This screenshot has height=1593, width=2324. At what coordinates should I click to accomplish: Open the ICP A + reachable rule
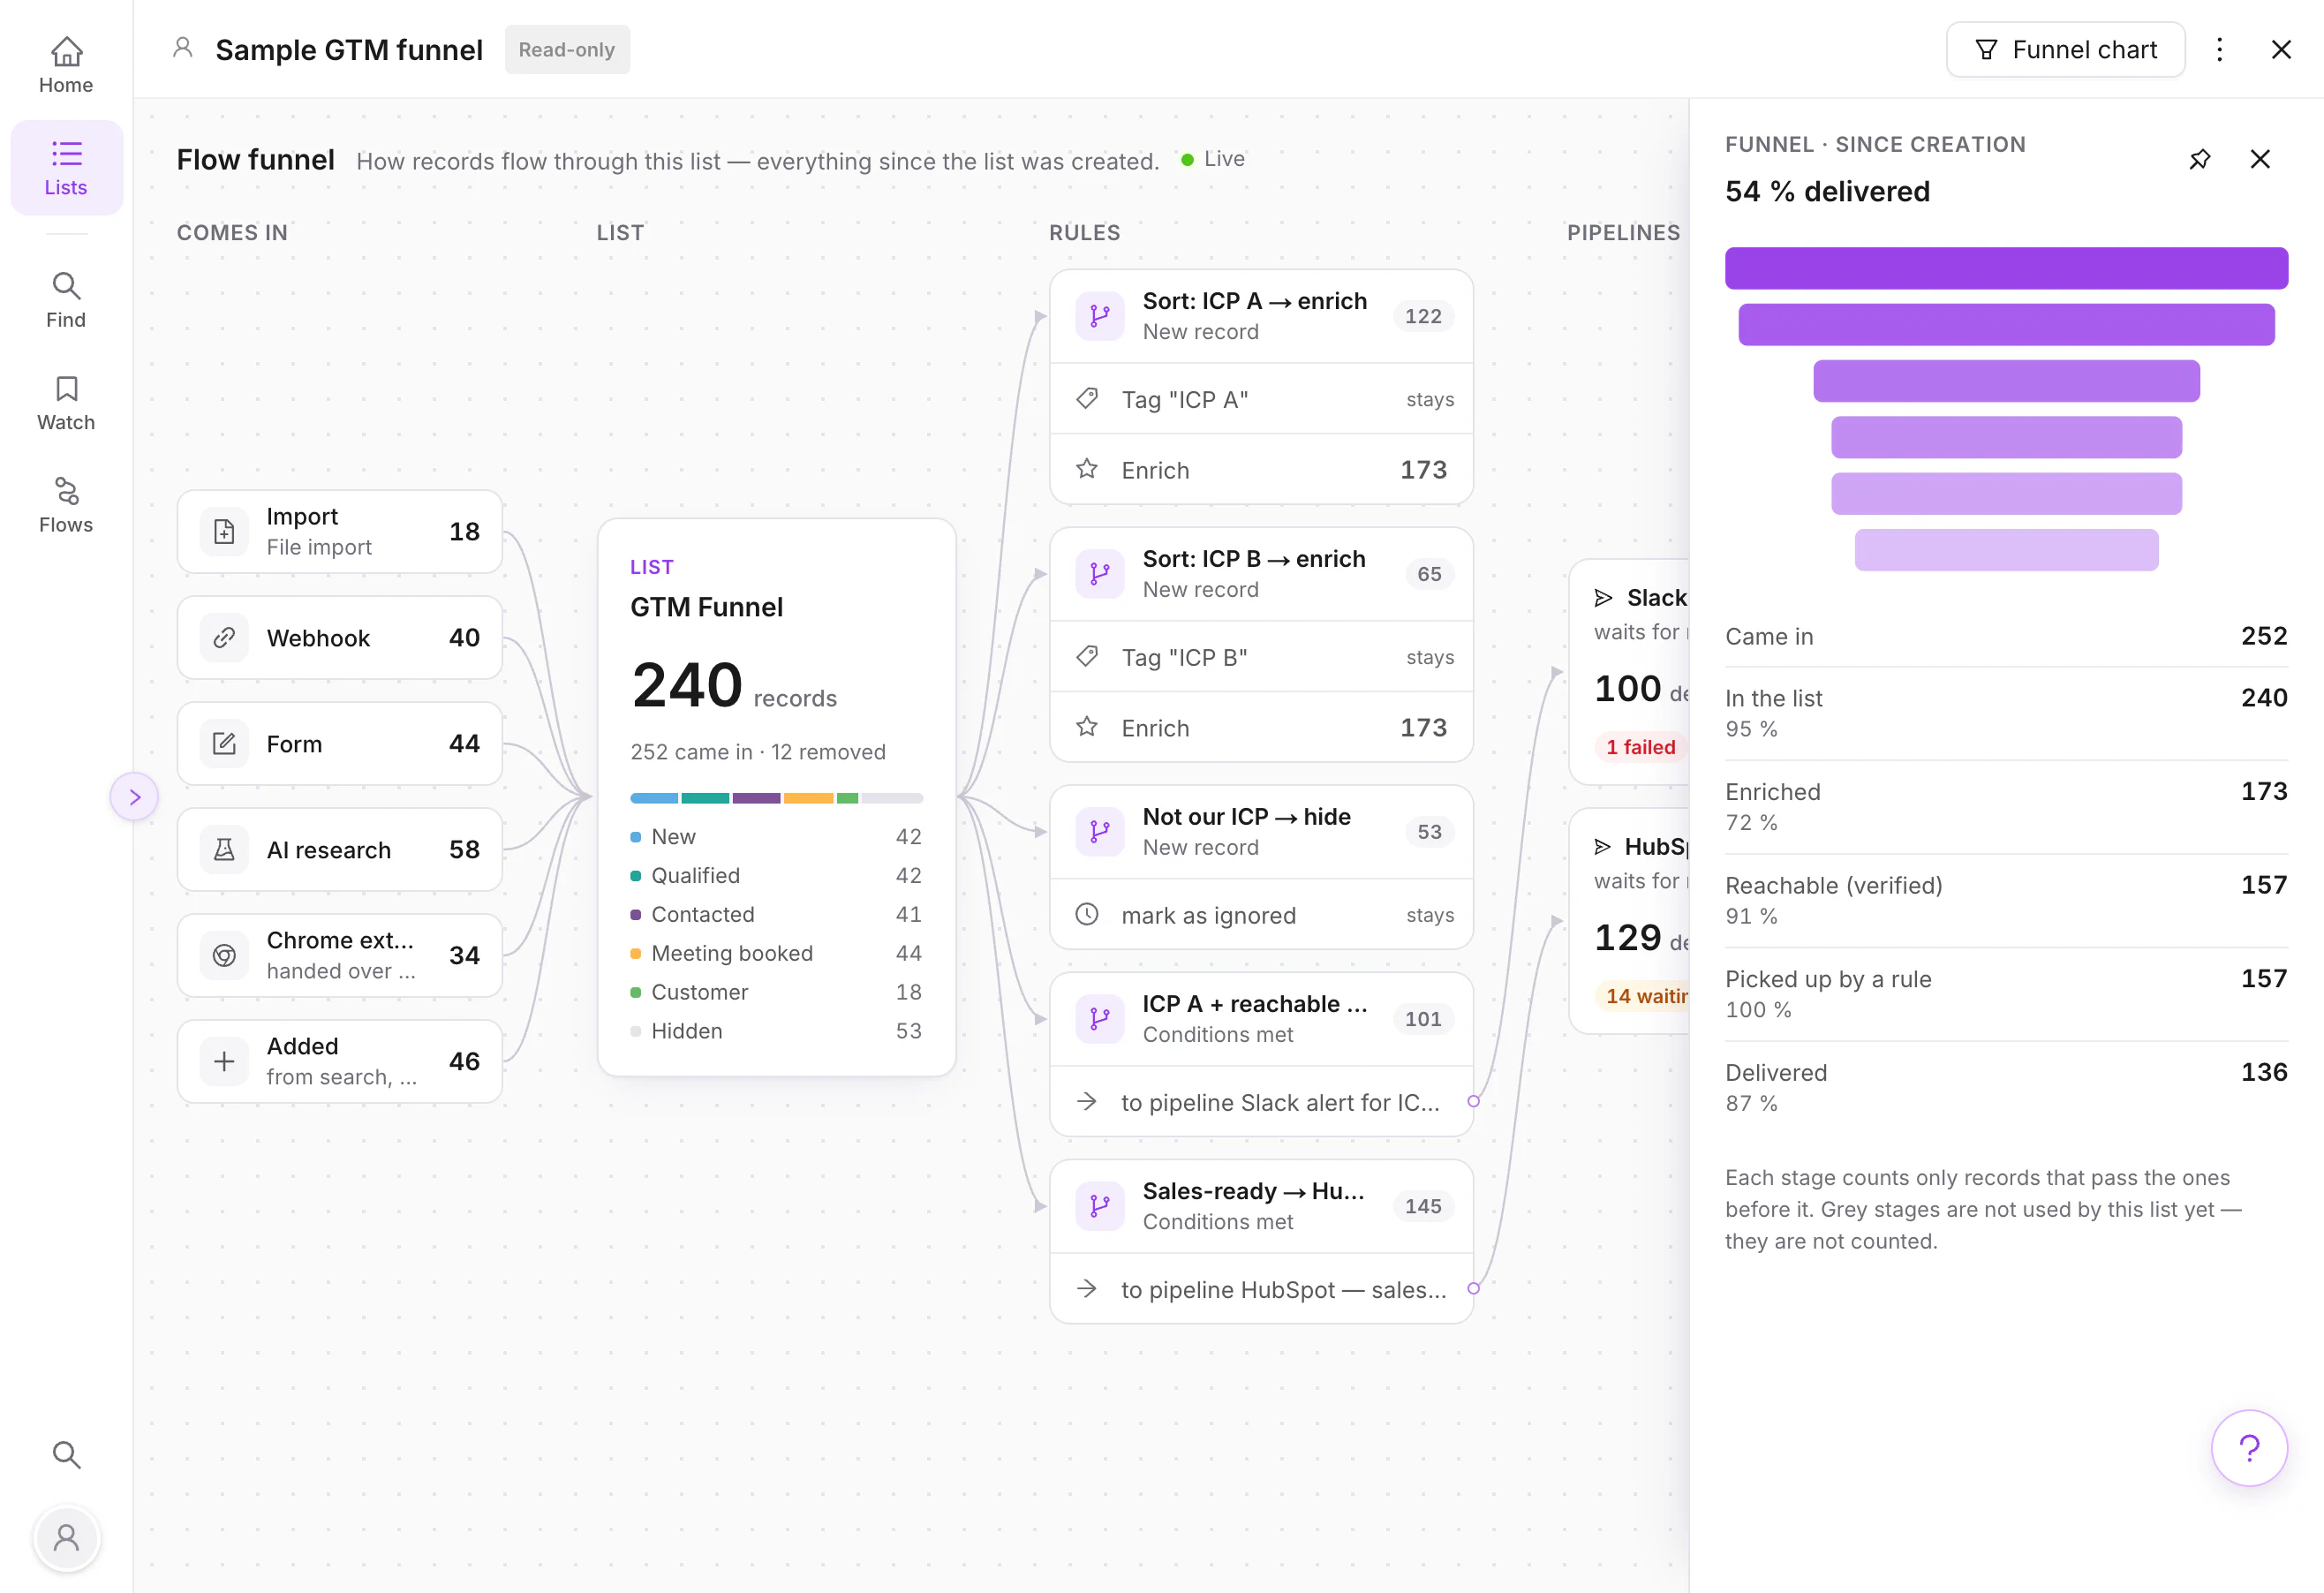(x=1262, y=1019)
